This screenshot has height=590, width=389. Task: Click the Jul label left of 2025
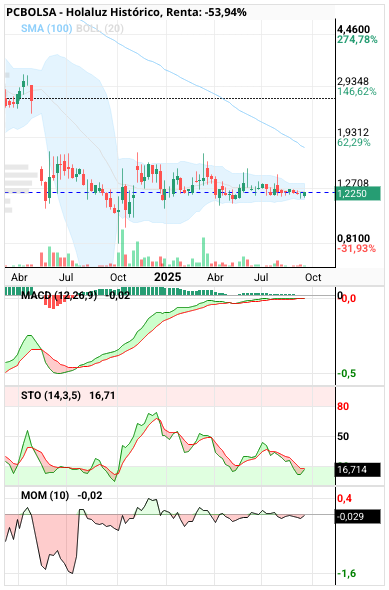click(x=66, y=278)
